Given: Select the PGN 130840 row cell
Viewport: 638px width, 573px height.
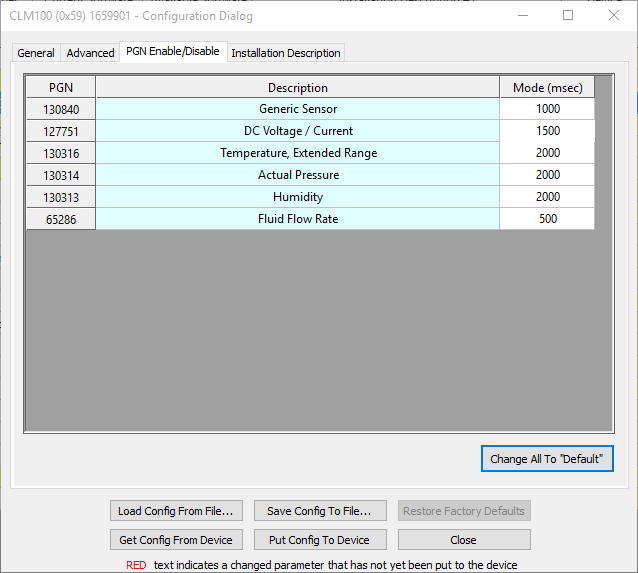Looking at the screenshot, I should [x=61, y=109].
